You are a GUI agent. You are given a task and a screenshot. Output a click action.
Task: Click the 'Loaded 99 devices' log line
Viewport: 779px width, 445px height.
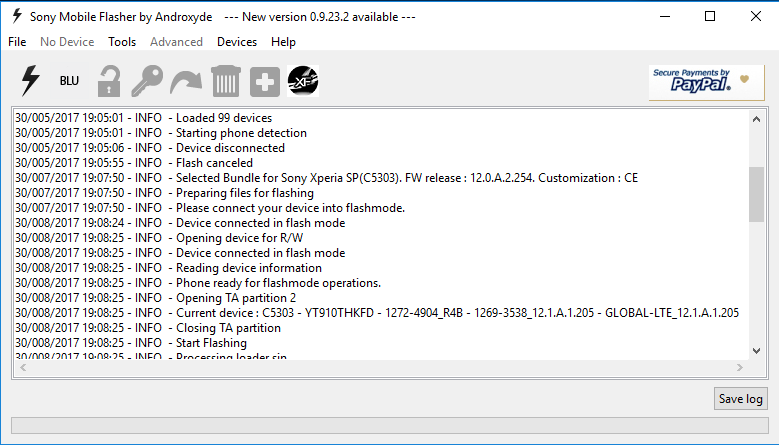tap(144, 118)
